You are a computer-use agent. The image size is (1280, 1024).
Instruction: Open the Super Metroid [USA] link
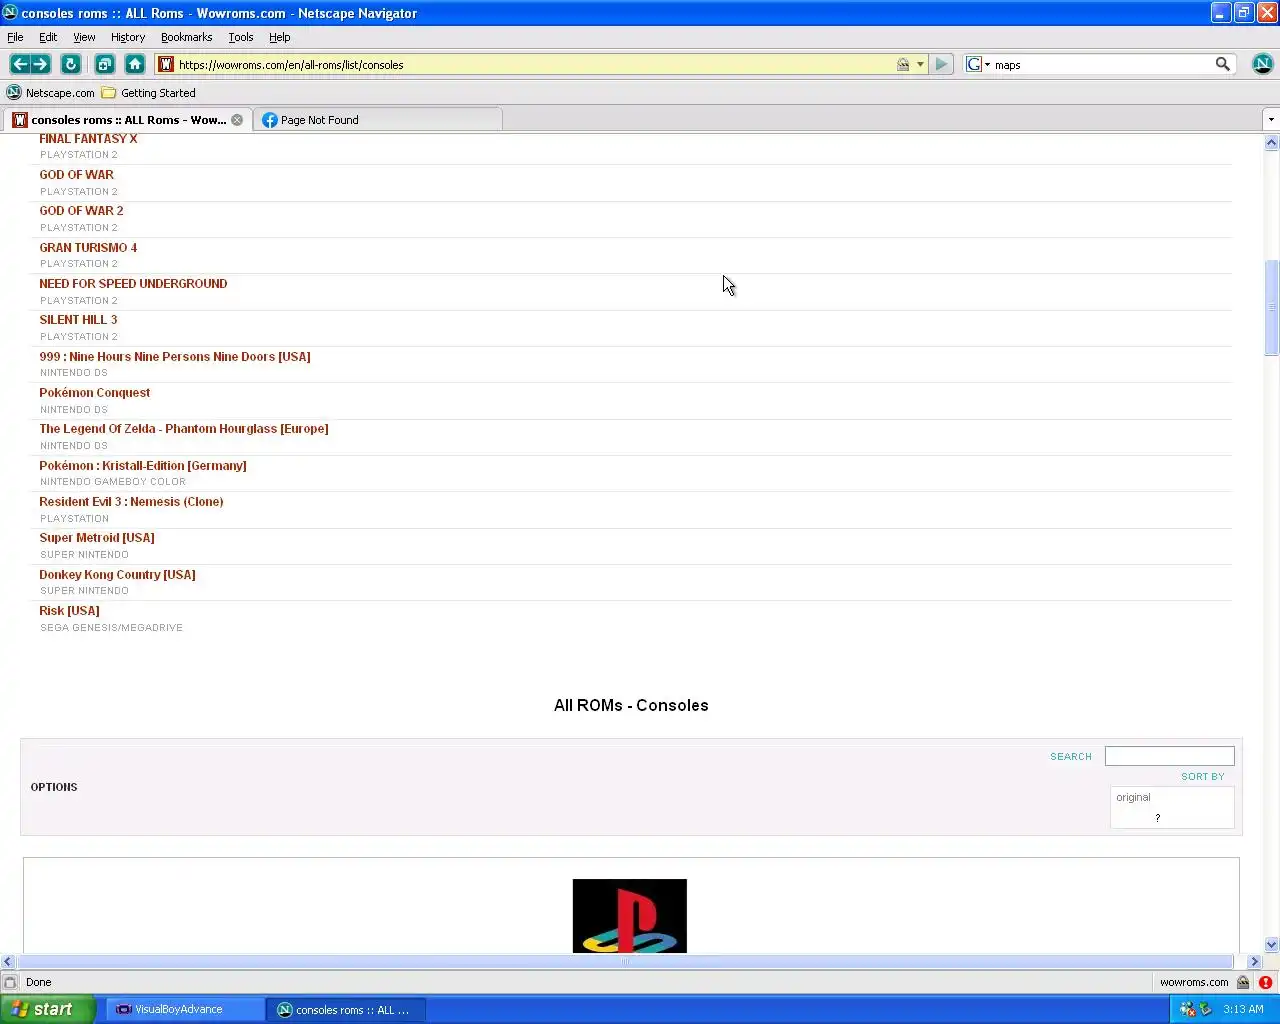[x=97, y=538]
